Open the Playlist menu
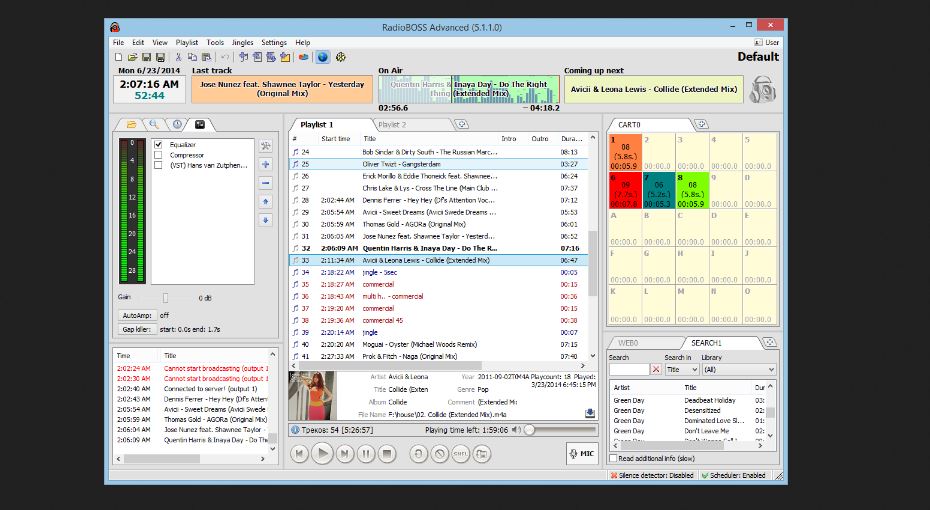 tap(187, 43)
